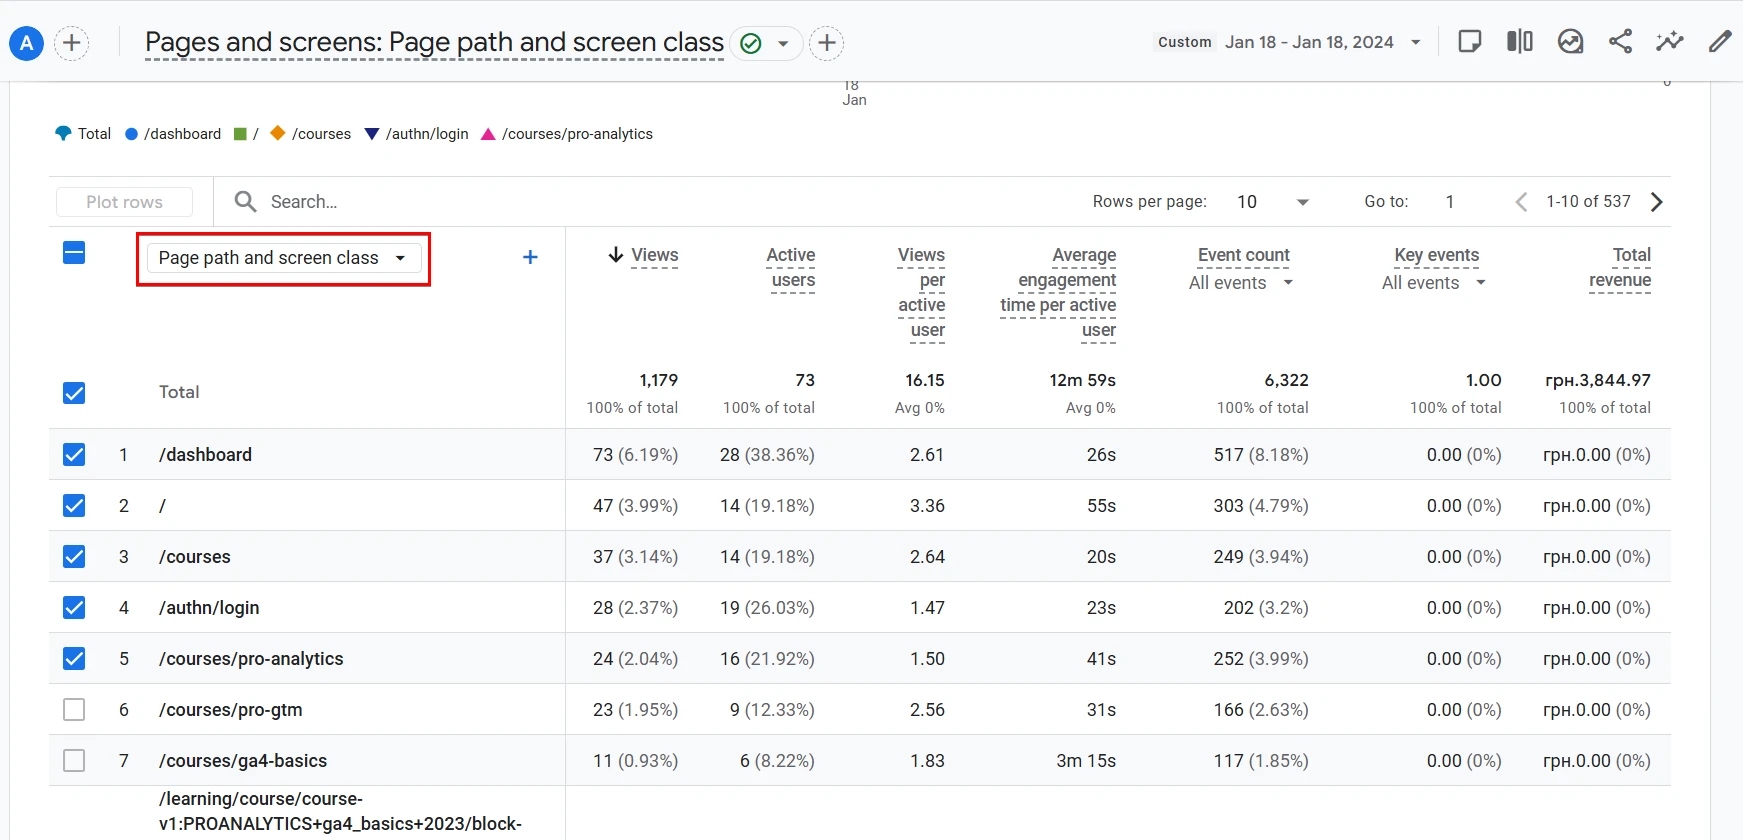Customize report with the pencil icon
Image resolution: width=1743 pixels, height=840 pixels.
pos(1720,42)
